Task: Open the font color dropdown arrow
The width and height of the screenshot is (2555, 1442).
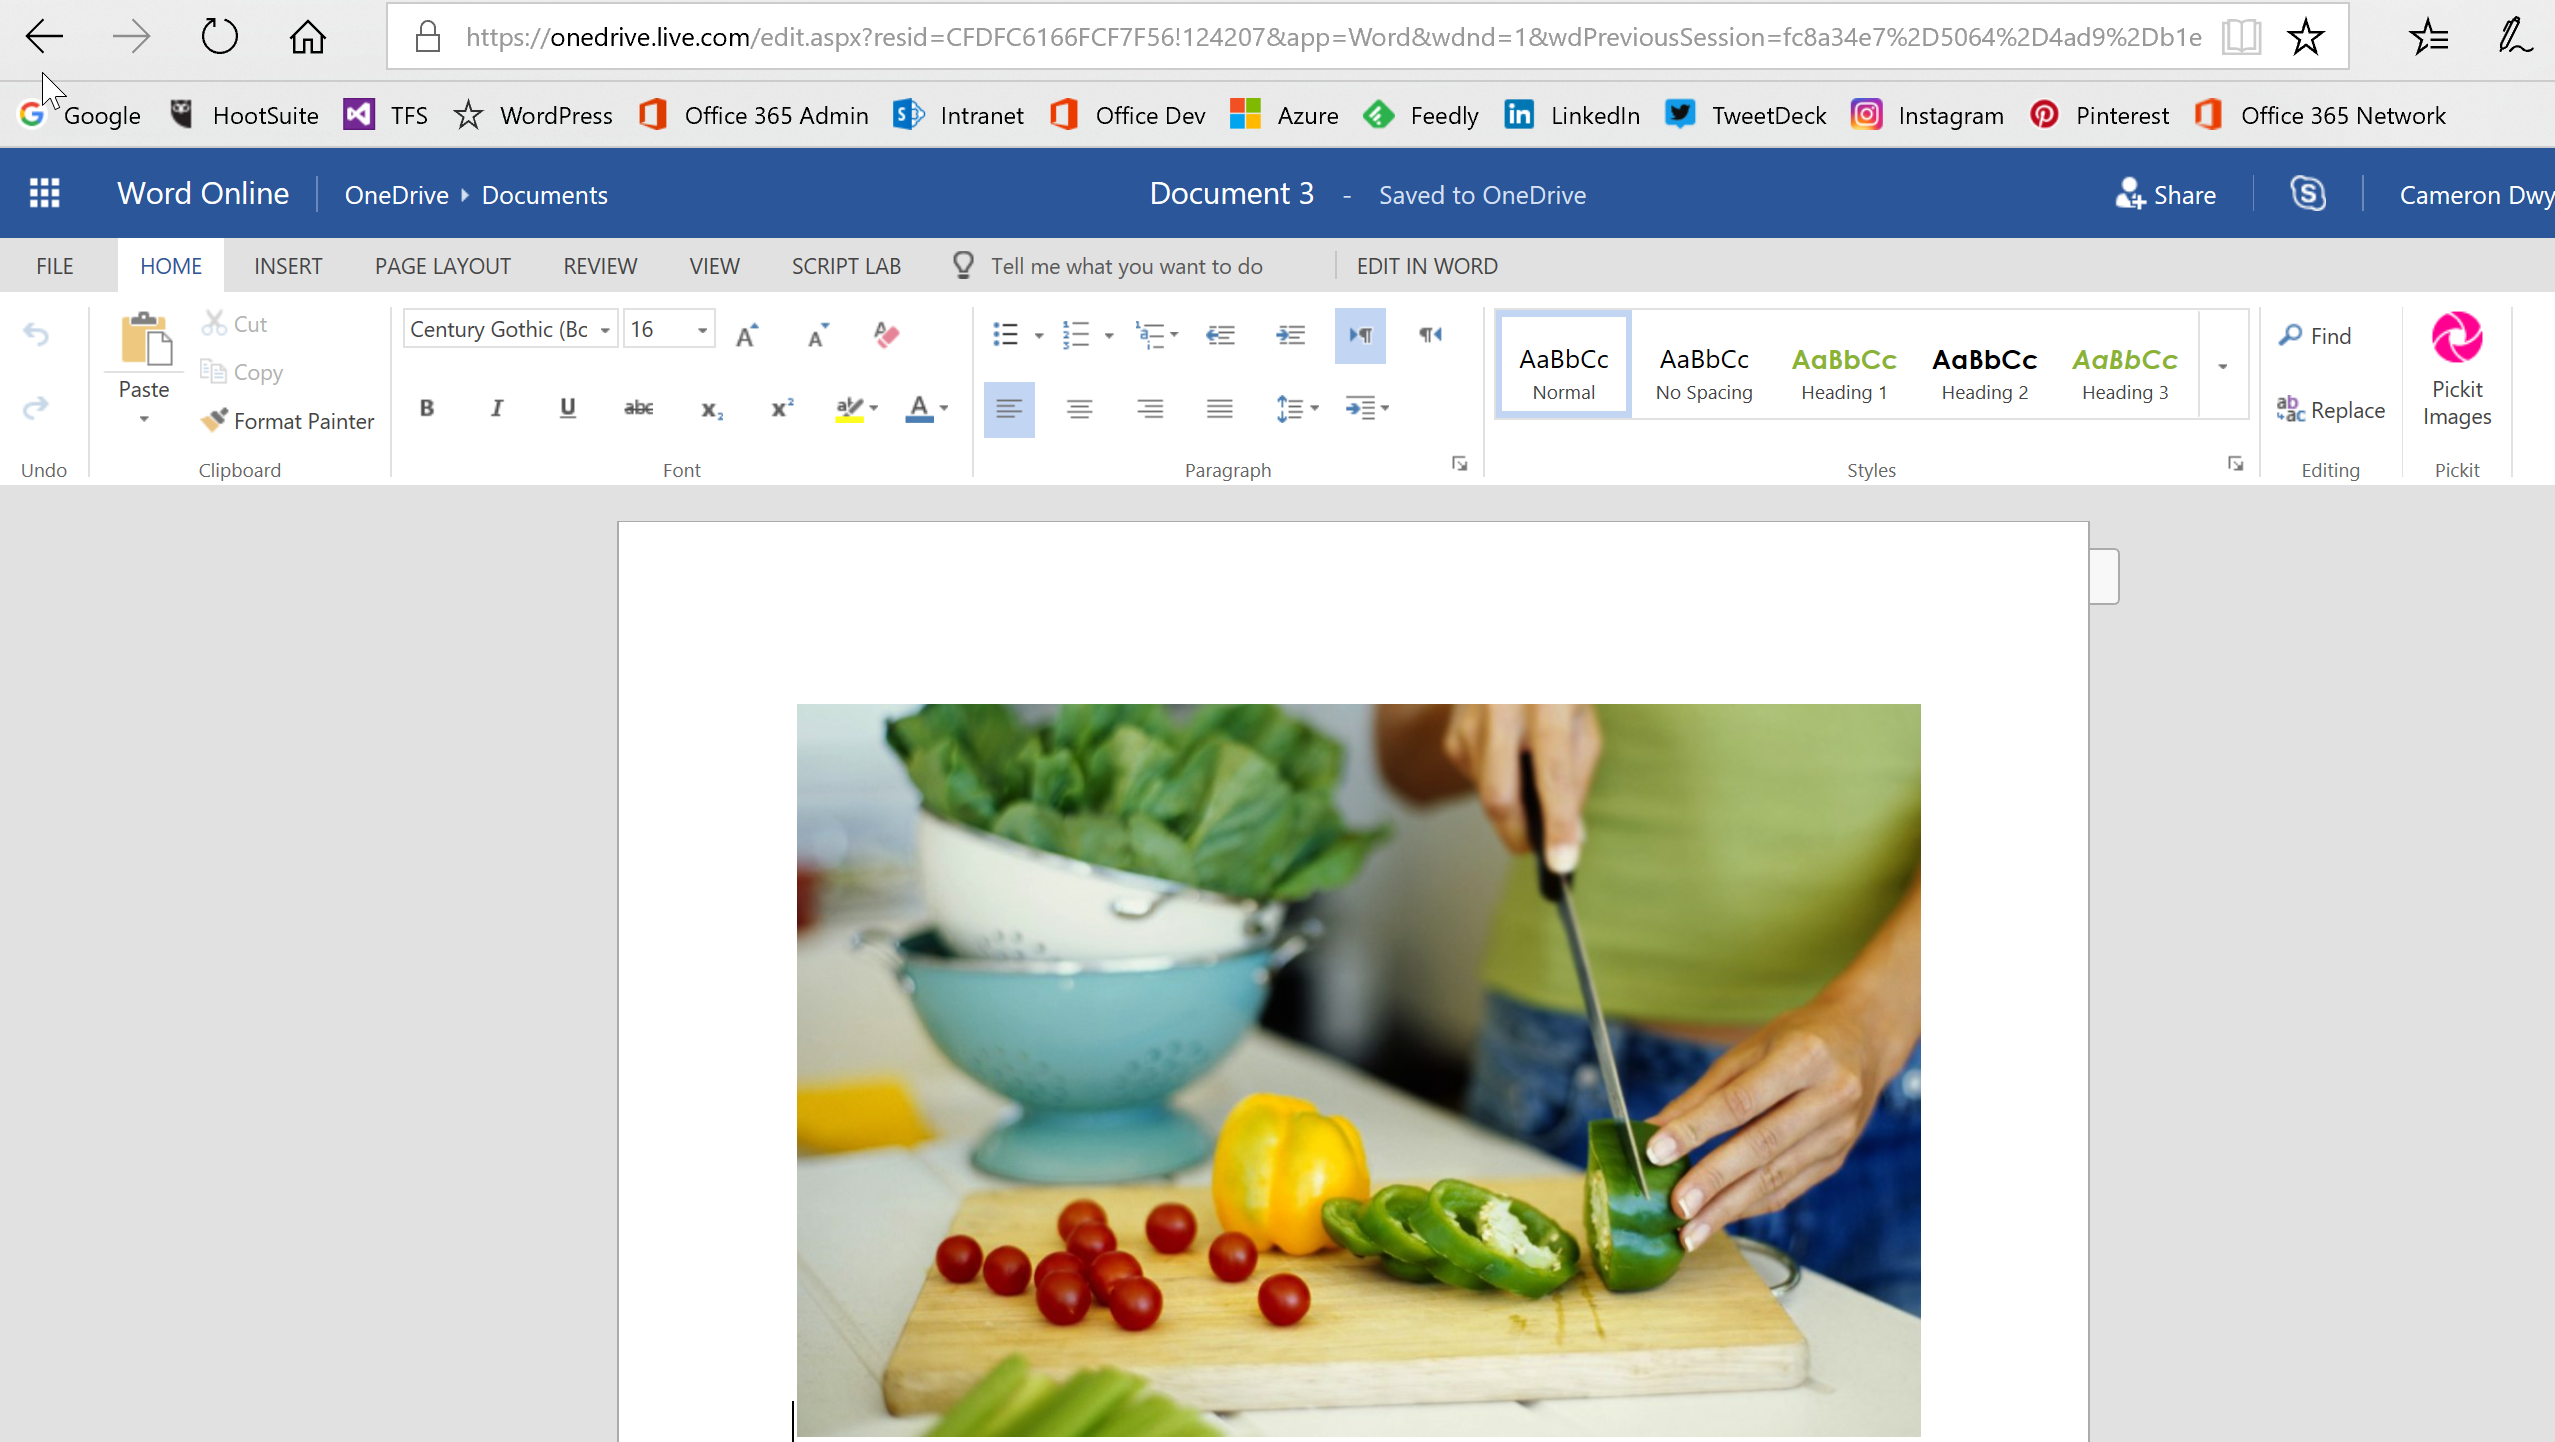Action: 944,408
